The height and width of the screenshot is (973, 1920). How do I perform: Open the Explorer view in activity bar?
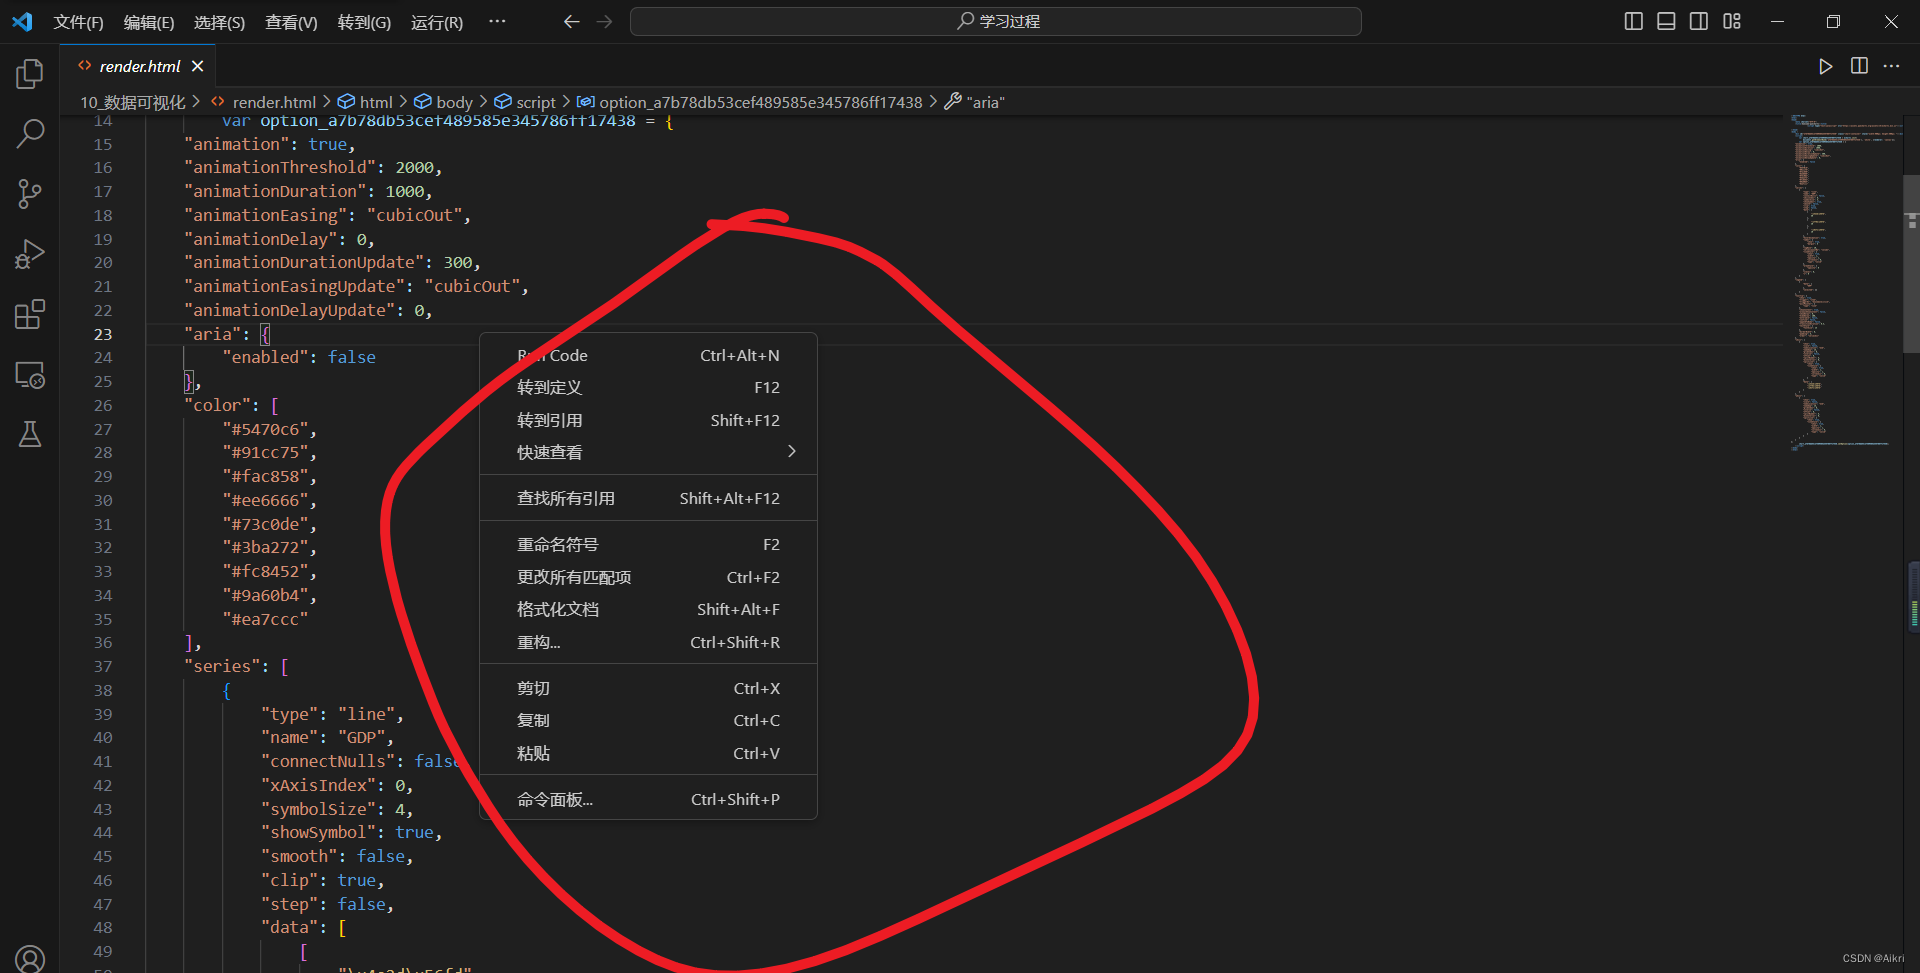coord(30,73)
